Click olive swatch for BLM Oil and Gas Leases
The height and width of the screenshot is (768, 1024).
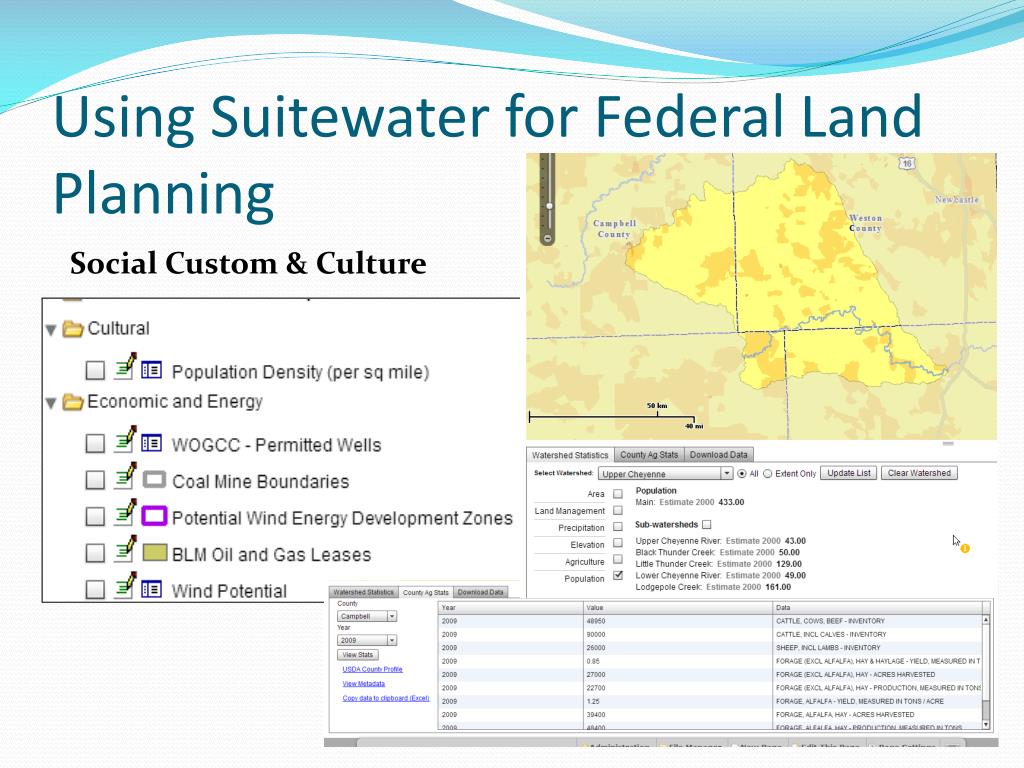coord(154,552)
